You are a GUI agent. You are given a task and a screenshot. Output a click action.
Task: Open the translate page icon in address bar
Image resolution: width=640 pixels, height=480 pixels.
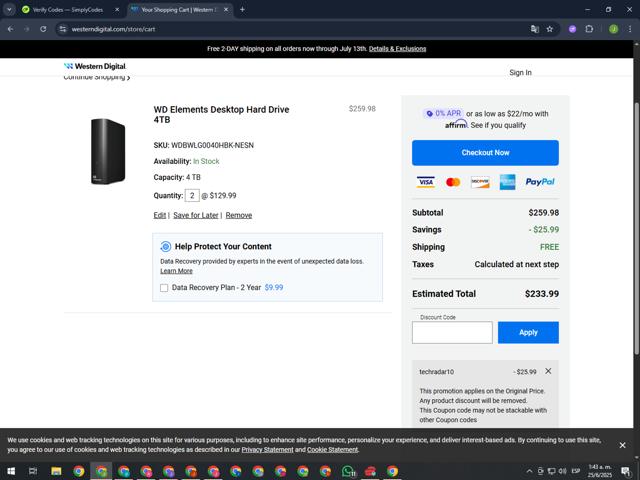535,29
